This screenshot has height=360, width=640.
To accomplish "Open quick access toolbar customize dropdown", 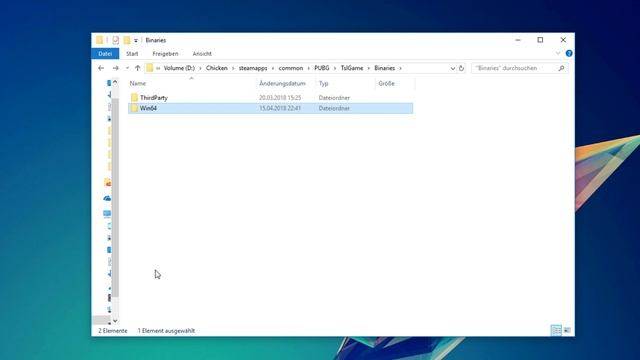I will coord(136,40).
